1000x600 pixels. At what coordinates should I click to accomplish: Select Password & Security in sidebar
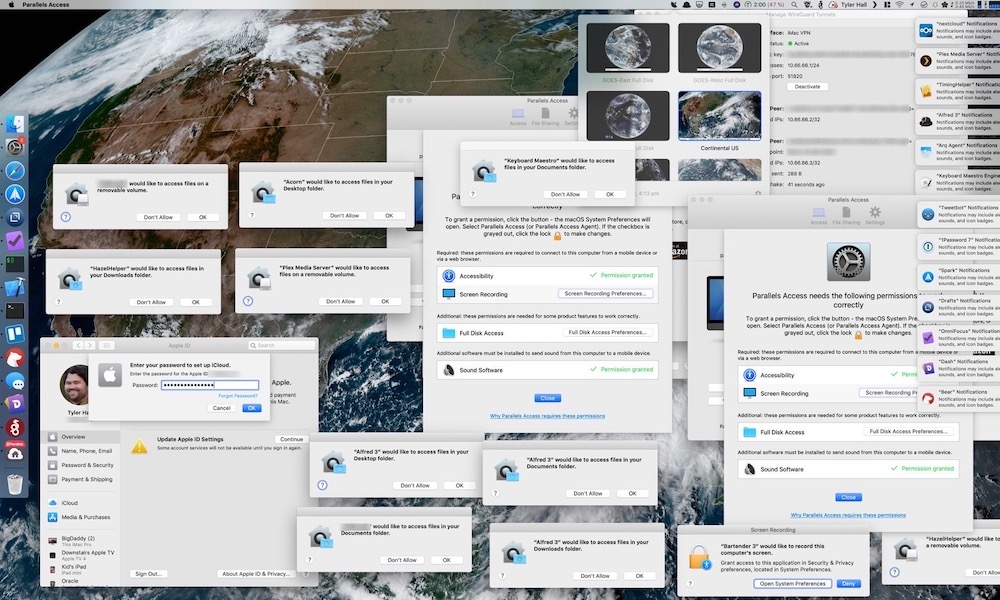click(82, 465)
